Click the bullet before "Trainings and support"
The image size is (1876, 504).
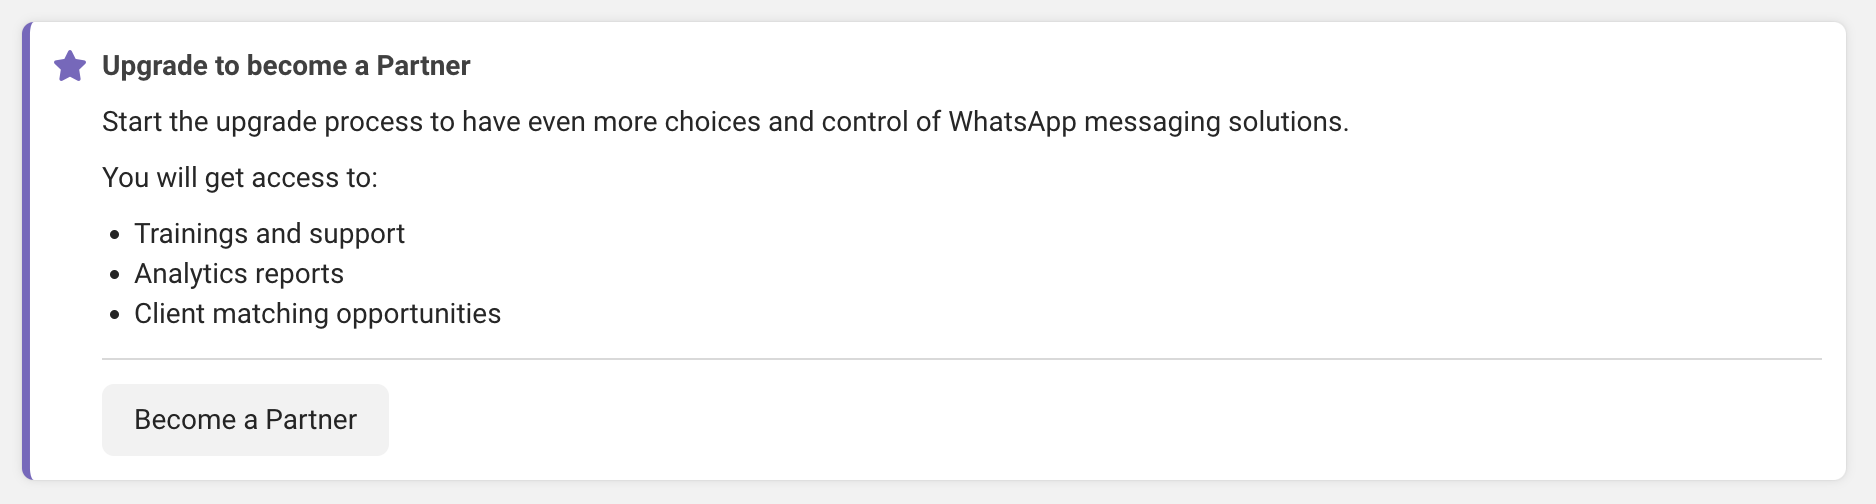[114, 235]
